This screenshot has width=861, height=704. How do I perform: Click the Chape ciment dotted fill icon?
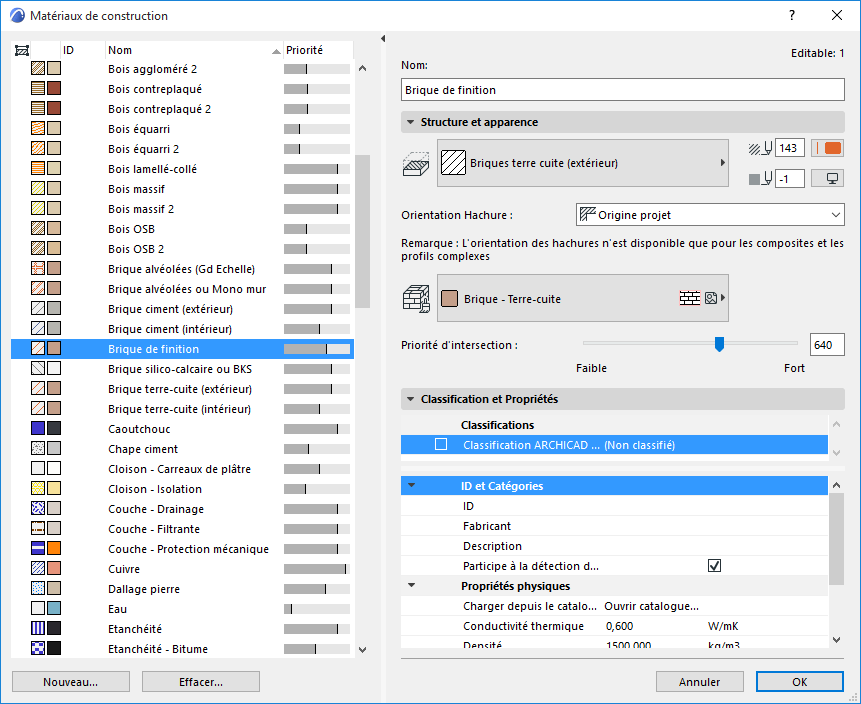click(38, 448)
